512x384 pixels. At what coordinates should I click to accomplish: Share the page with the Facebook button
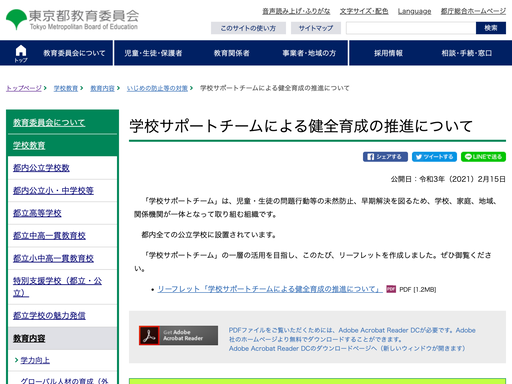point(385,157)
